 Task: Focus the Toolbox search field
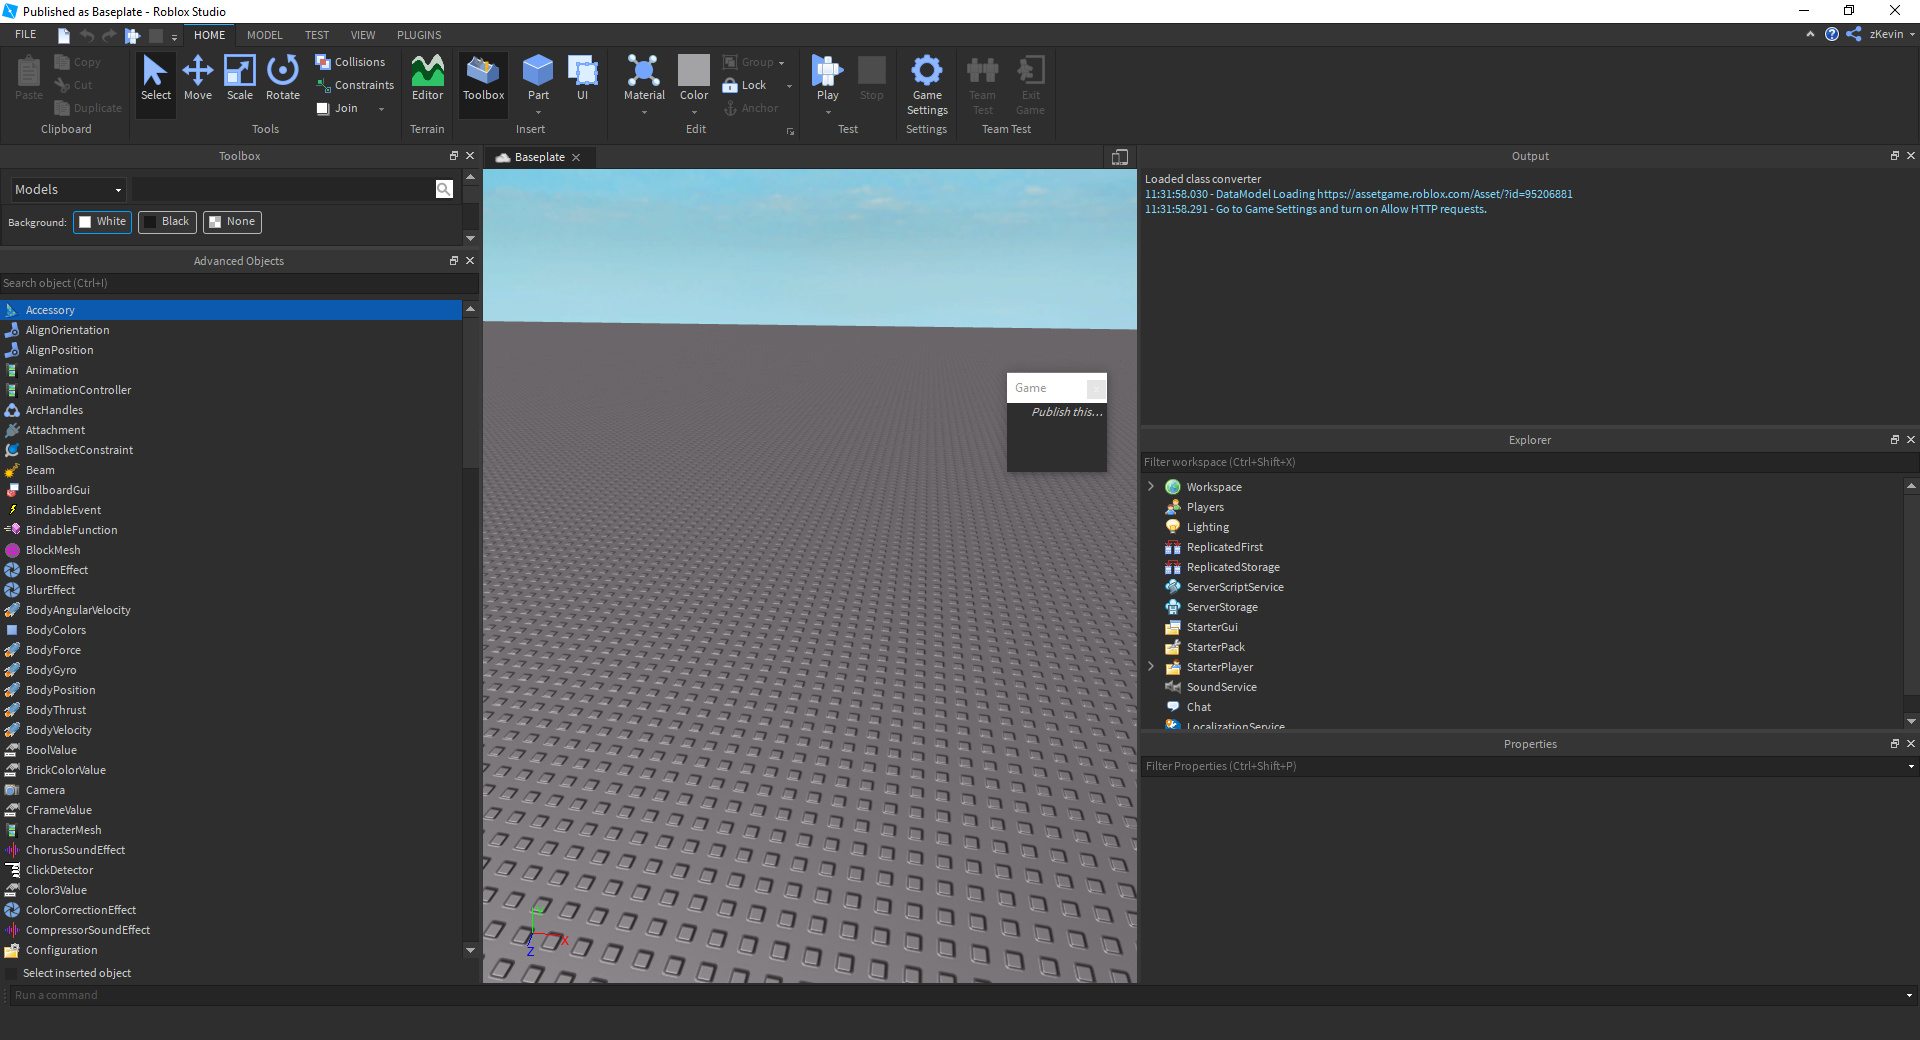coord(283,189)
